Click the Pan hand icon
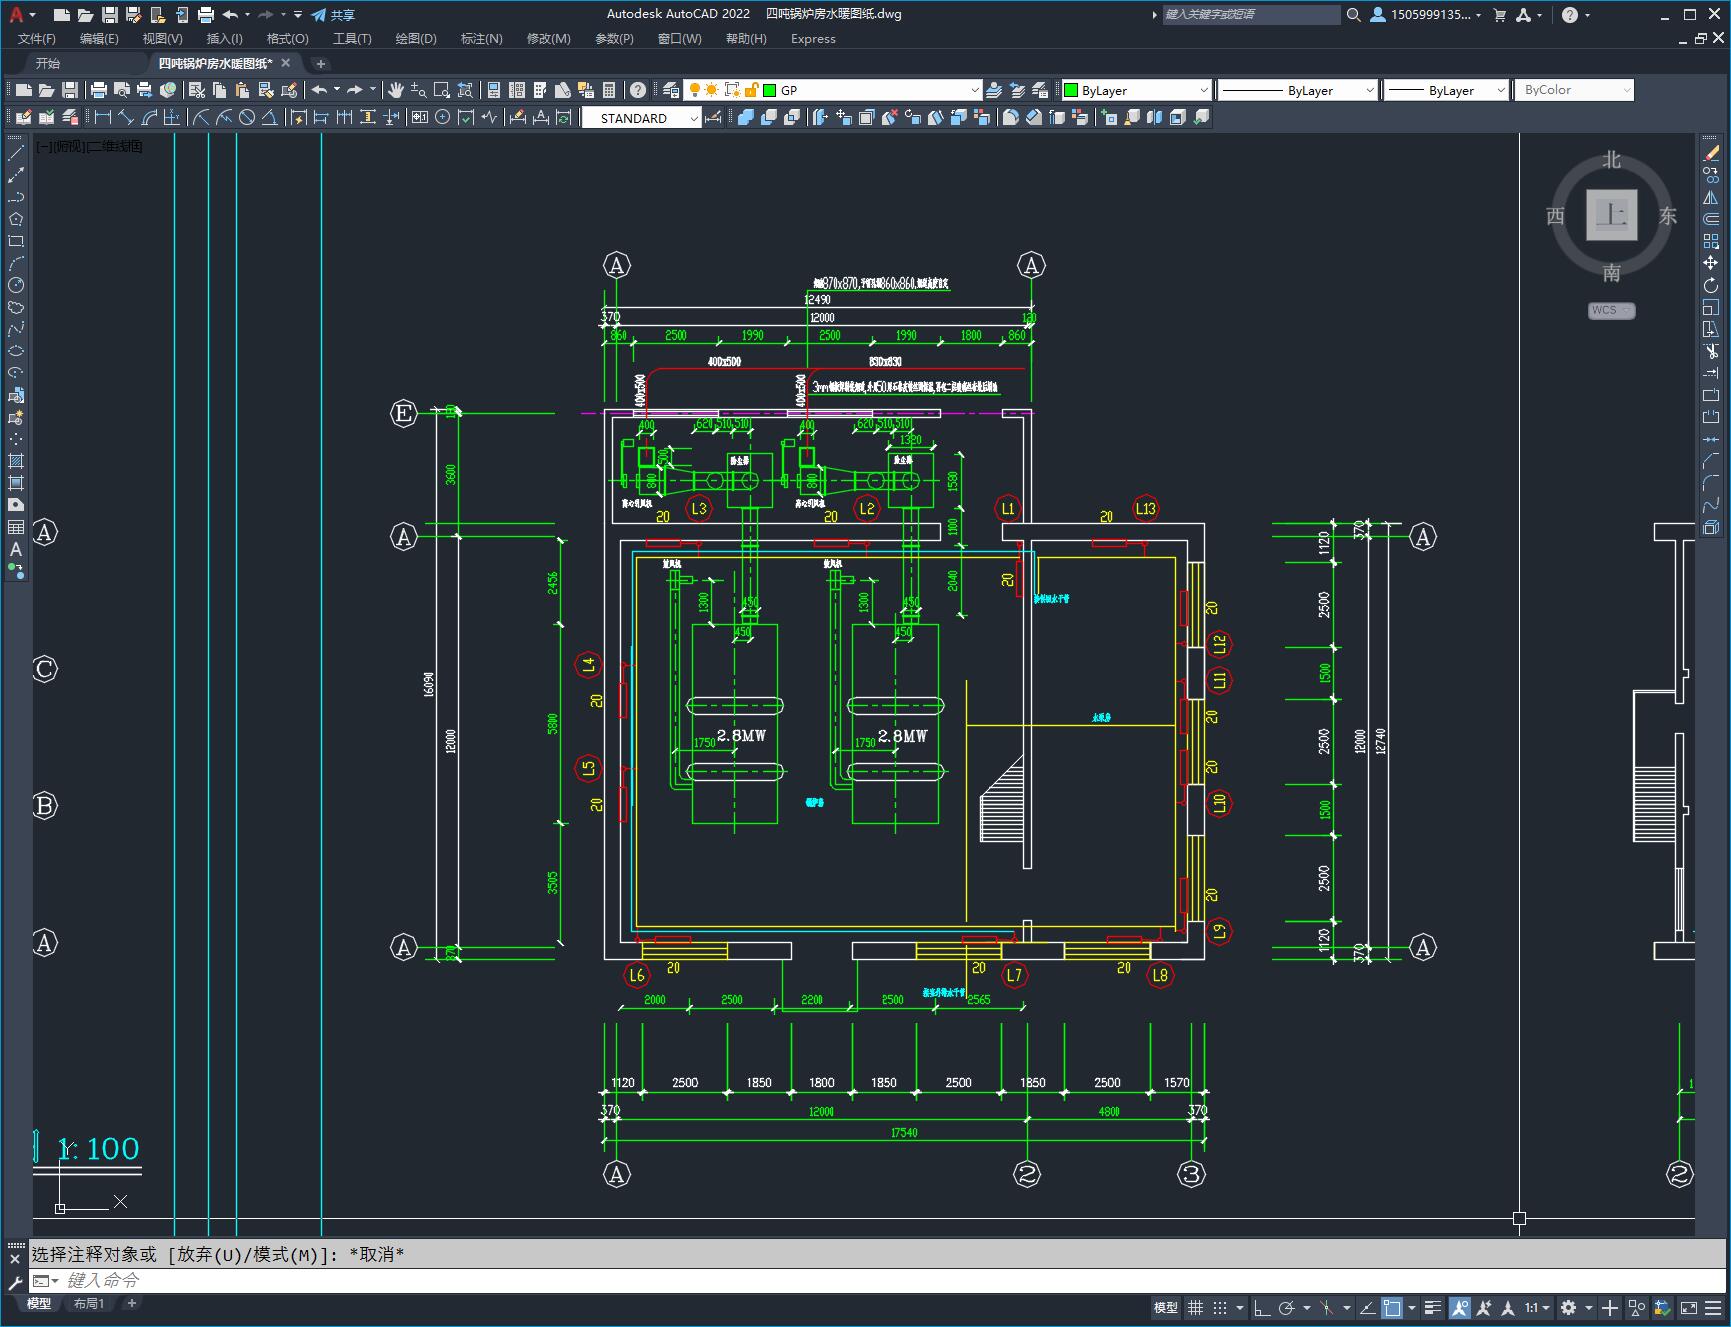 [396, 90]
